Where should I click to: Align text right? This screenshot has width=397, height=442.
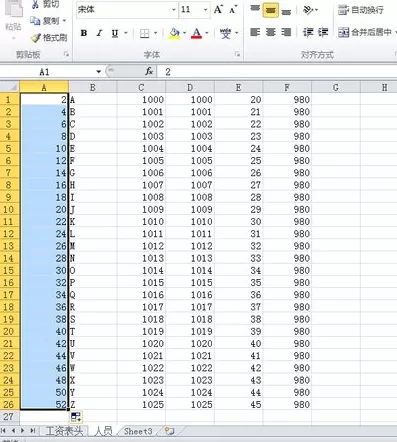click(x=286, y=32)
